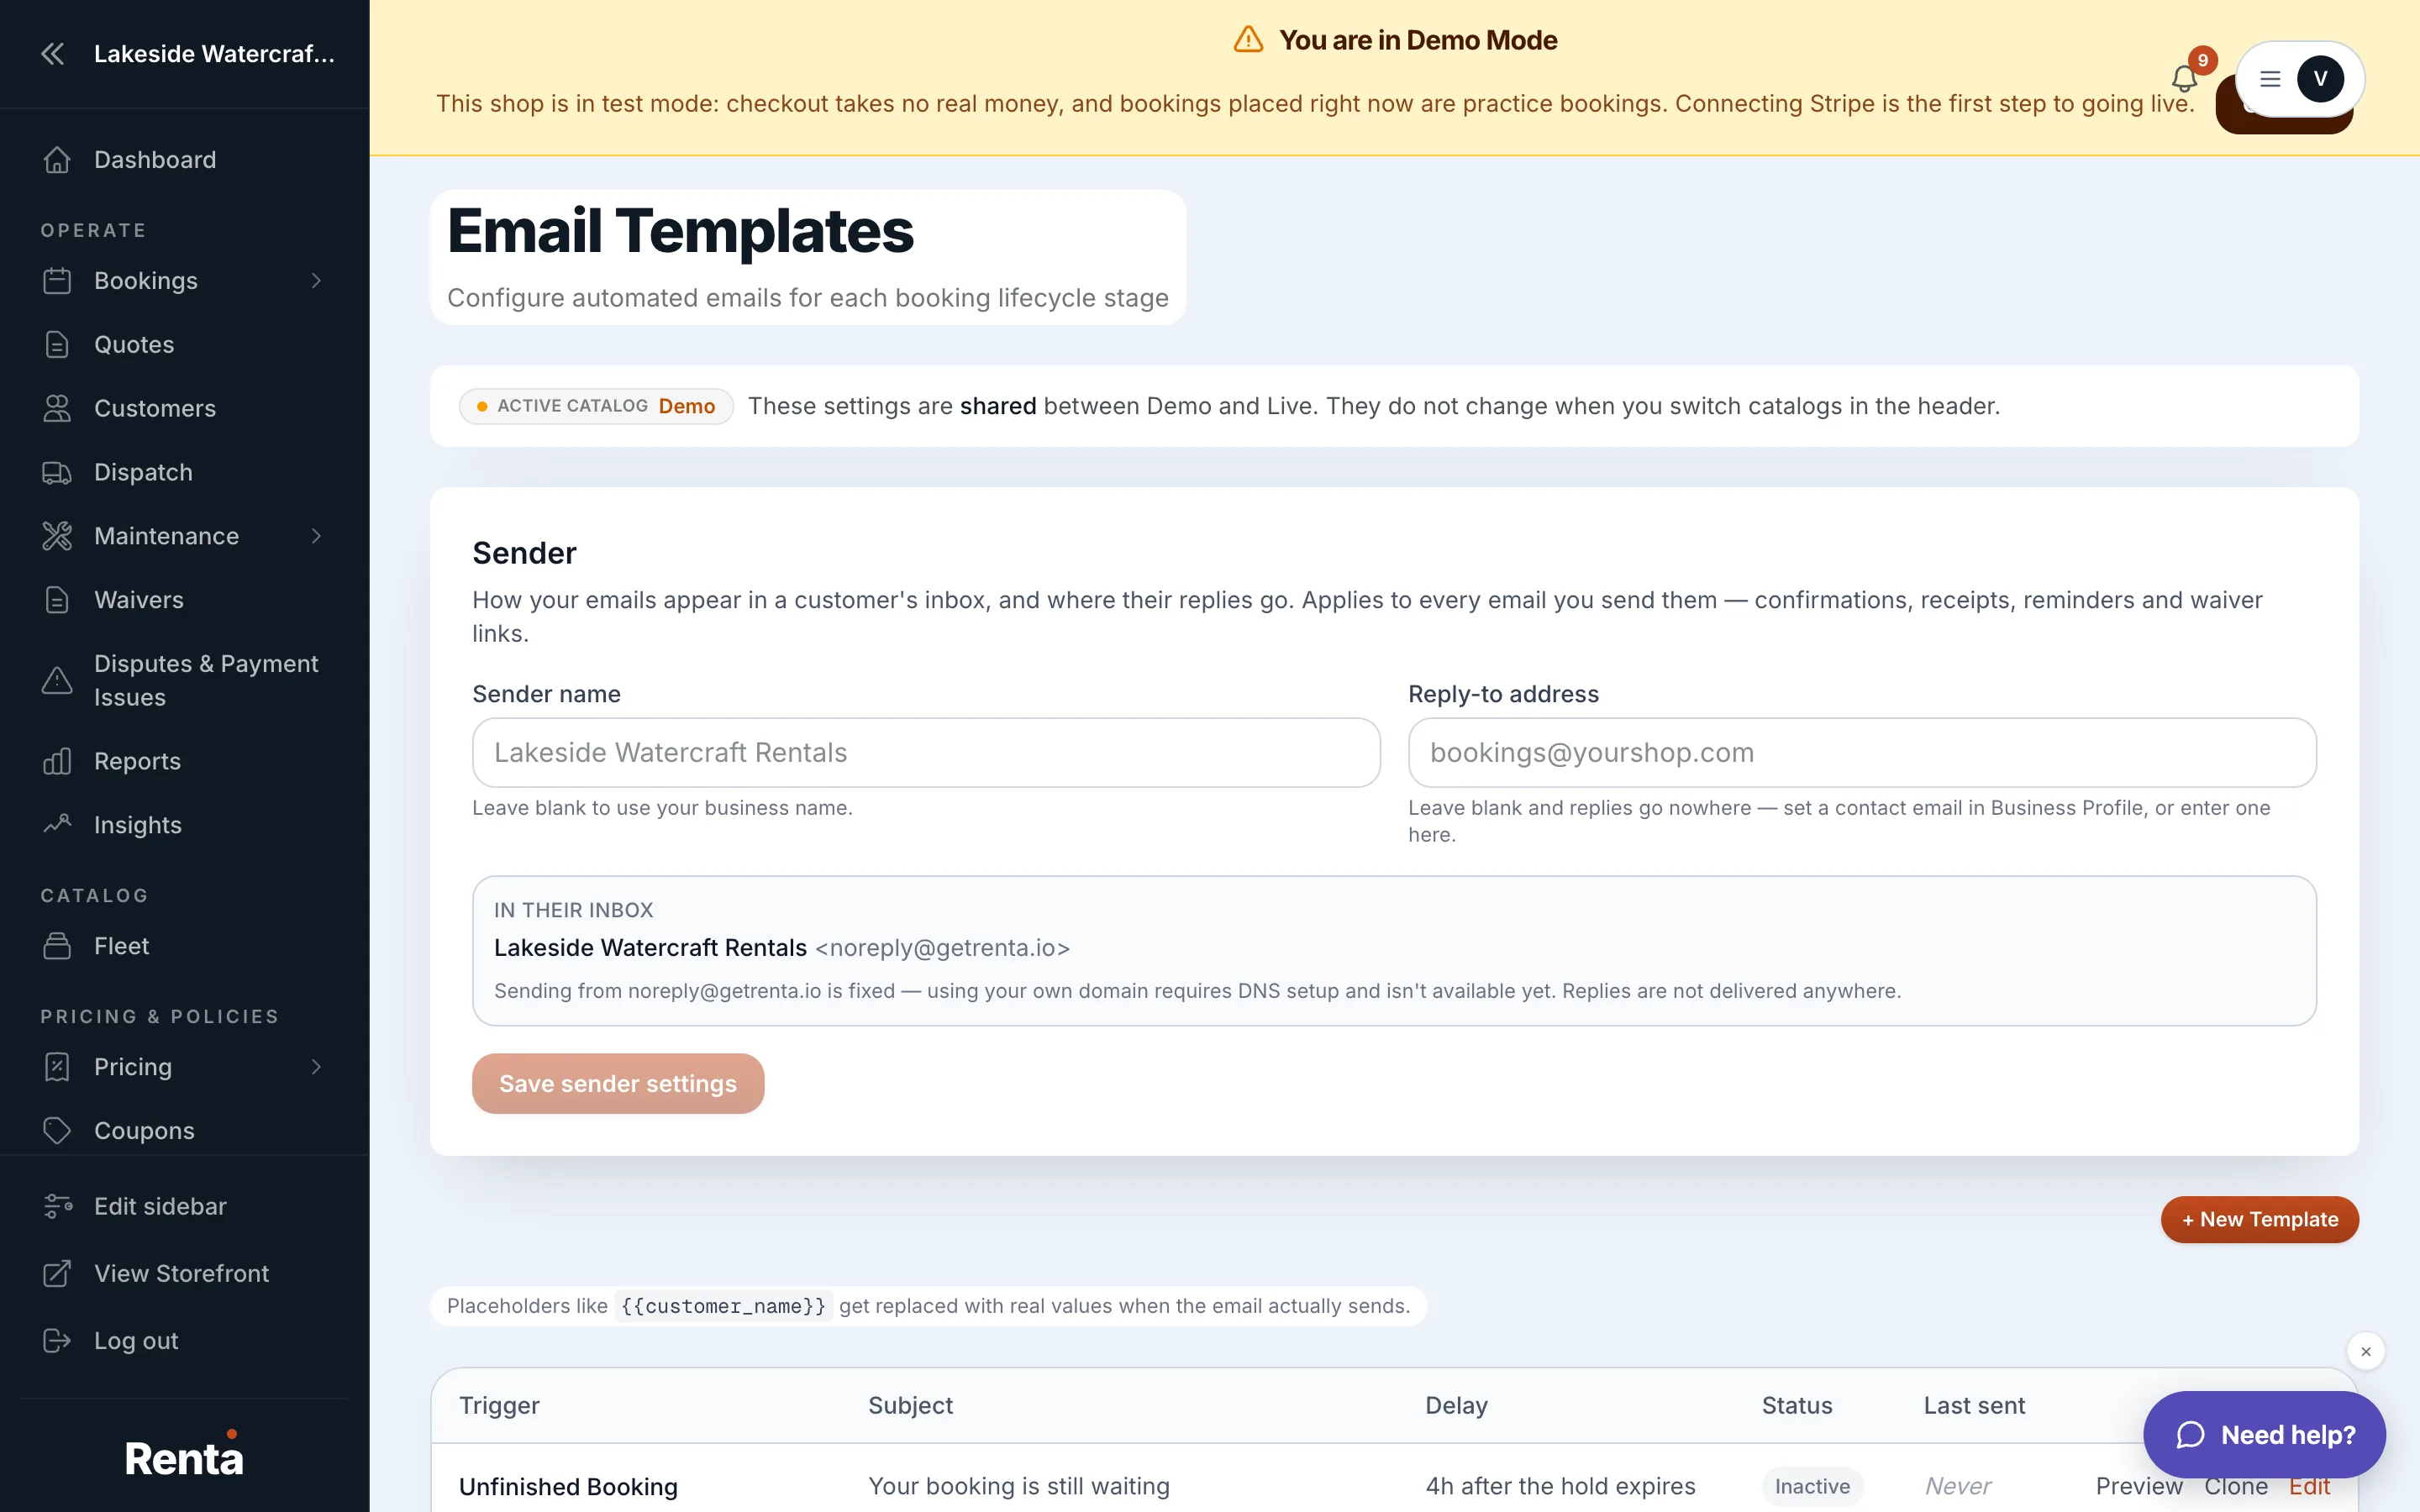Expand the Maintenance submenu chevron

[316, 537]
